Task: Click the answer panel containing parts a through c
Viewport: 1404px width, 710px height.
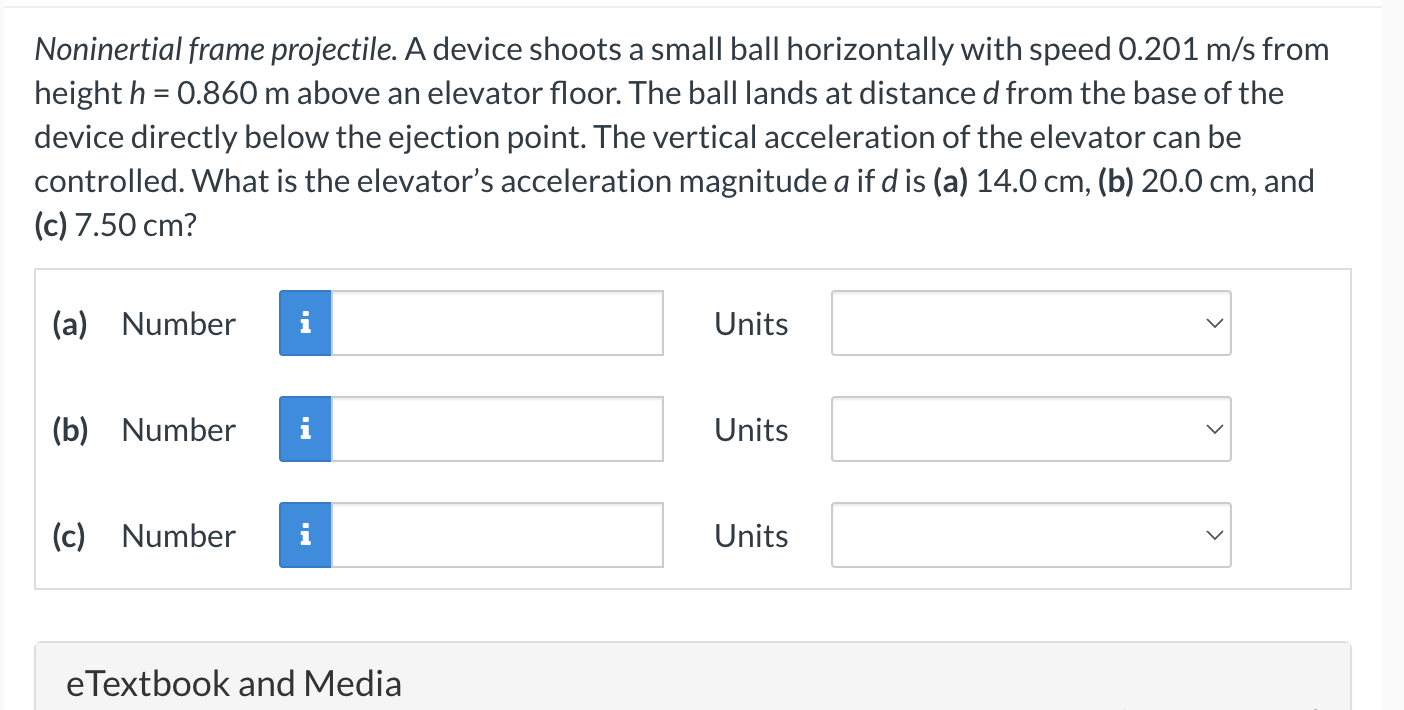Action: tap(692, 428)
